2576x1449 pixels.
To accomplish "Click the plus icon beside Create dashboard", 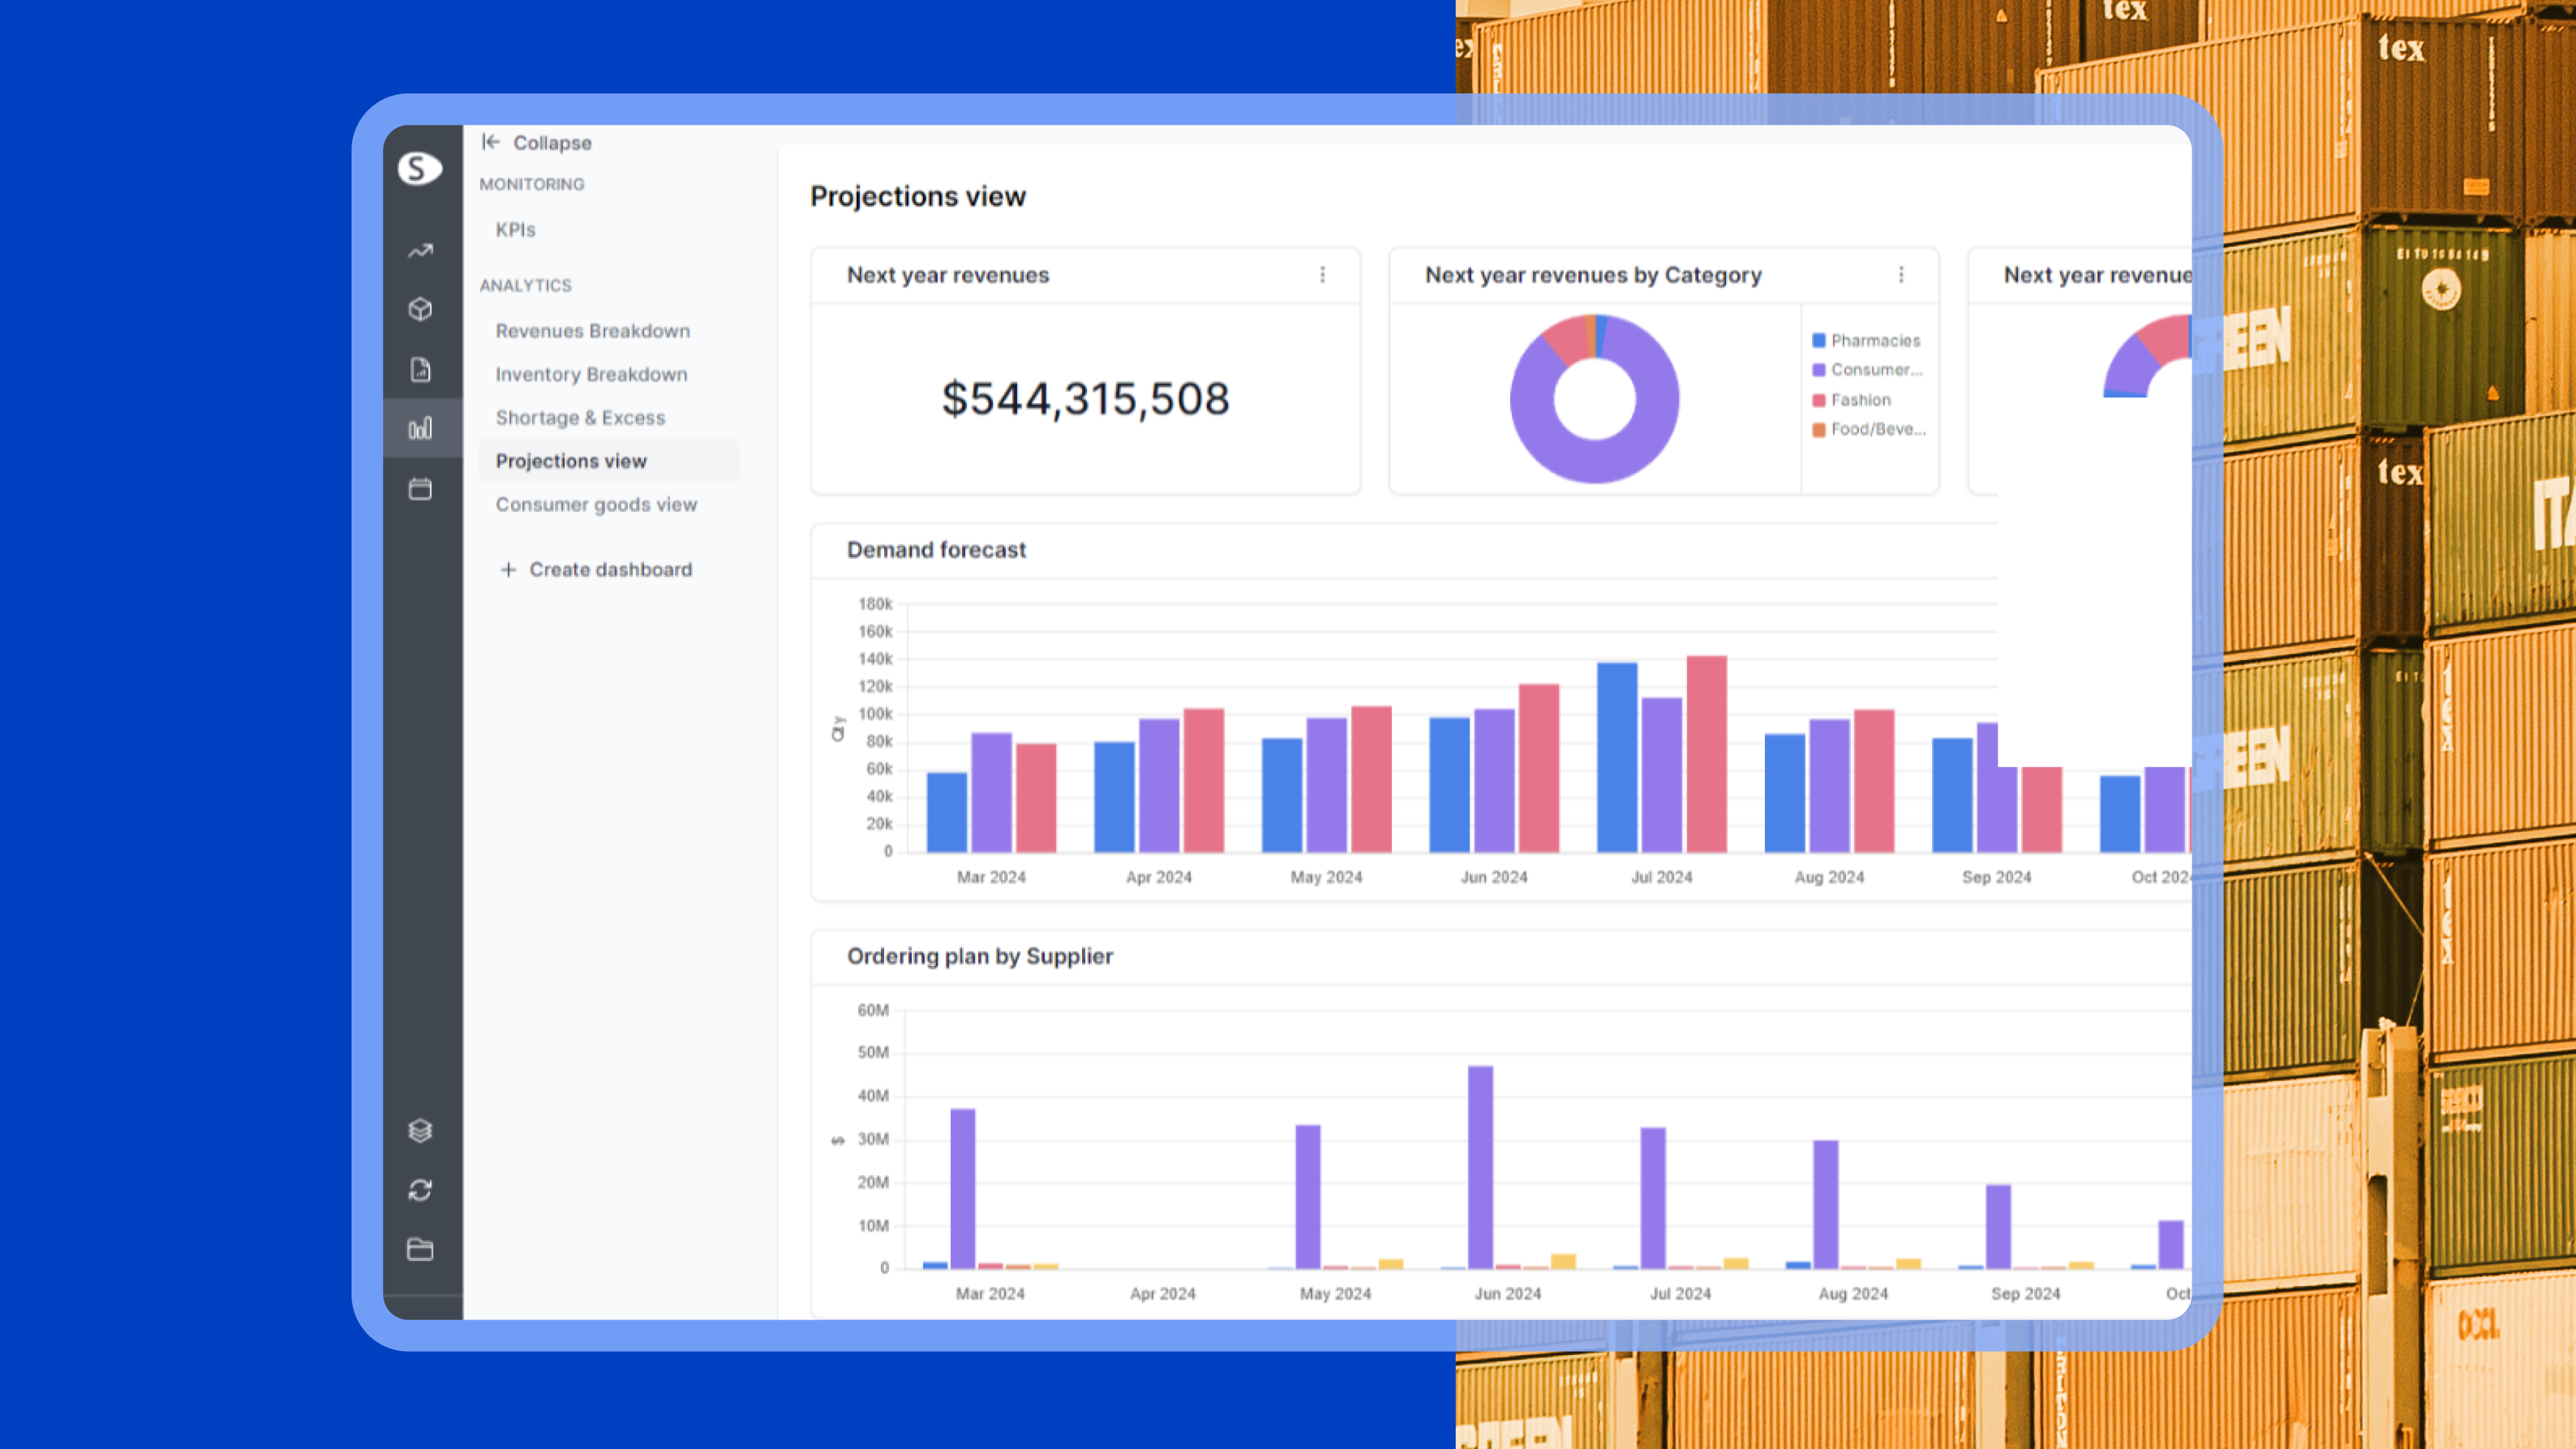I will click(508, 569).
